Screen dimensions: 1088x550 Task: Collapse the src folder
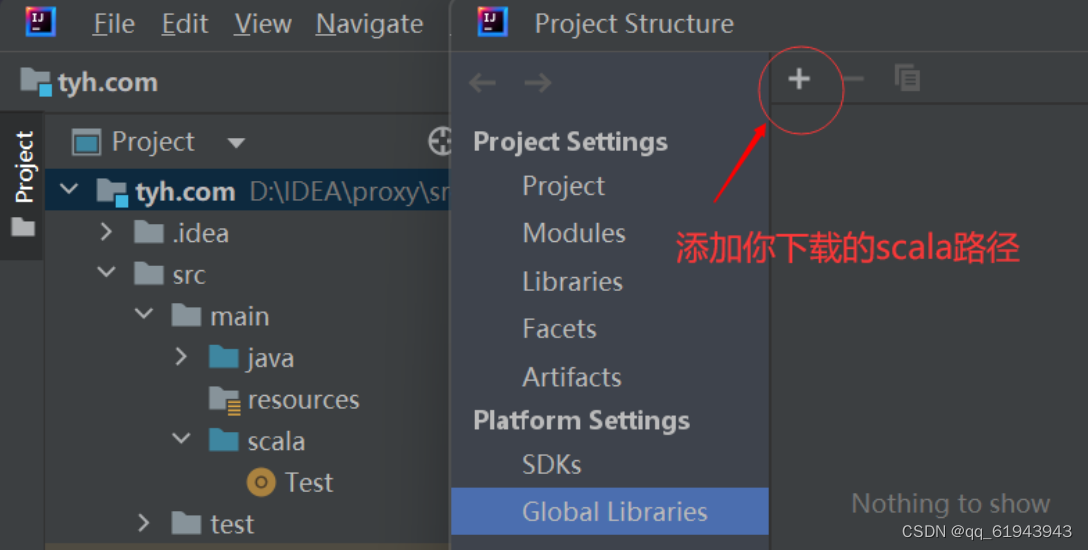106,273
